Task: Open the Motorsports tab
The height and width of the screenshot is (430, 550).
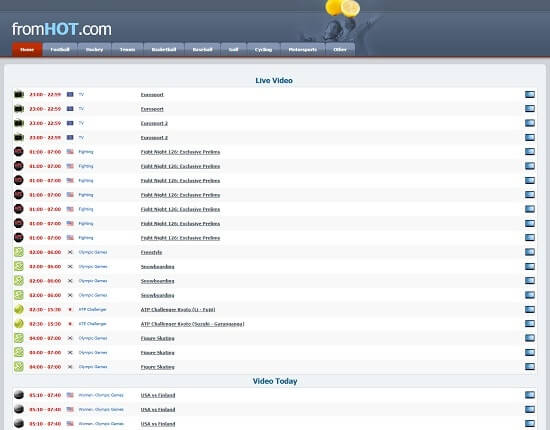Action: [x=303, y=50]
